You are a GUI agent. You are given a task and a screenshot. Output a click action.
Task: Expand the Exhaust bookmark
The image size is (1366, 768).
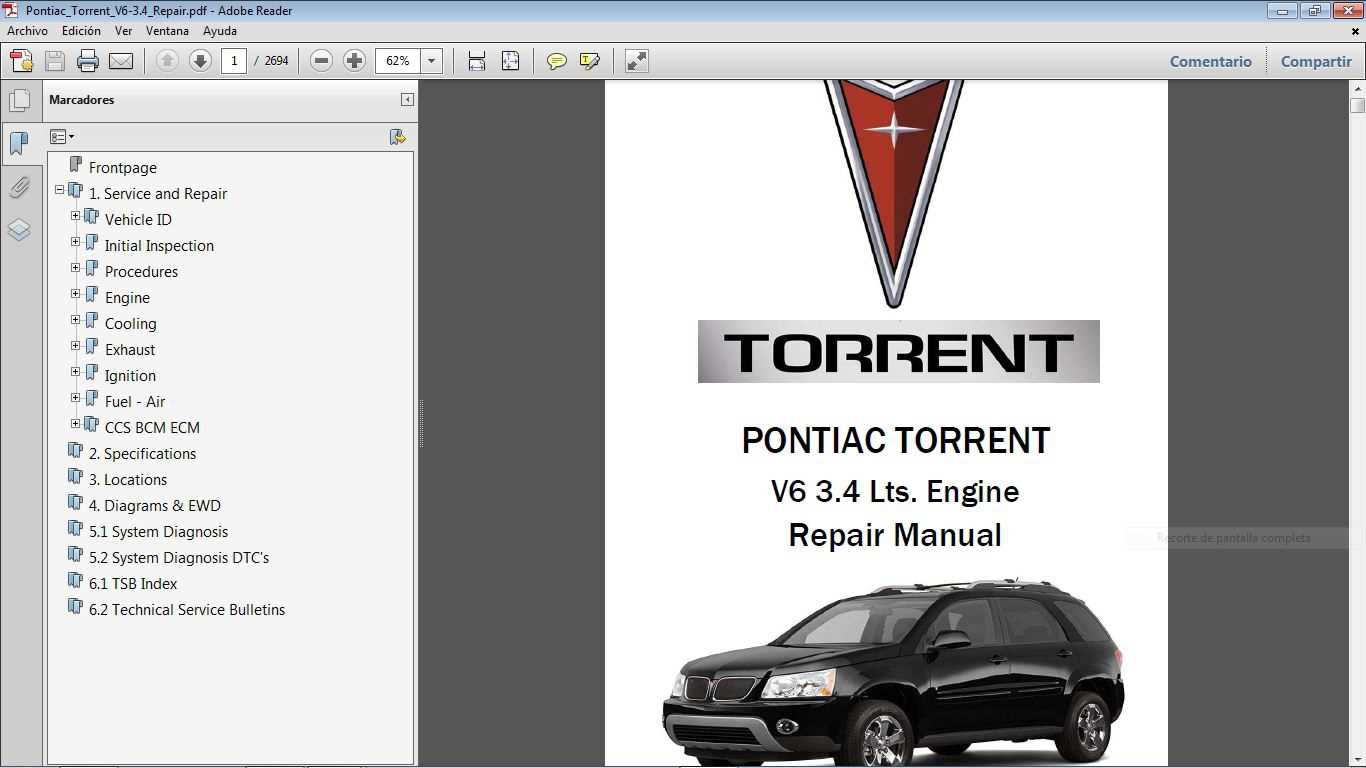coord(75,346)
